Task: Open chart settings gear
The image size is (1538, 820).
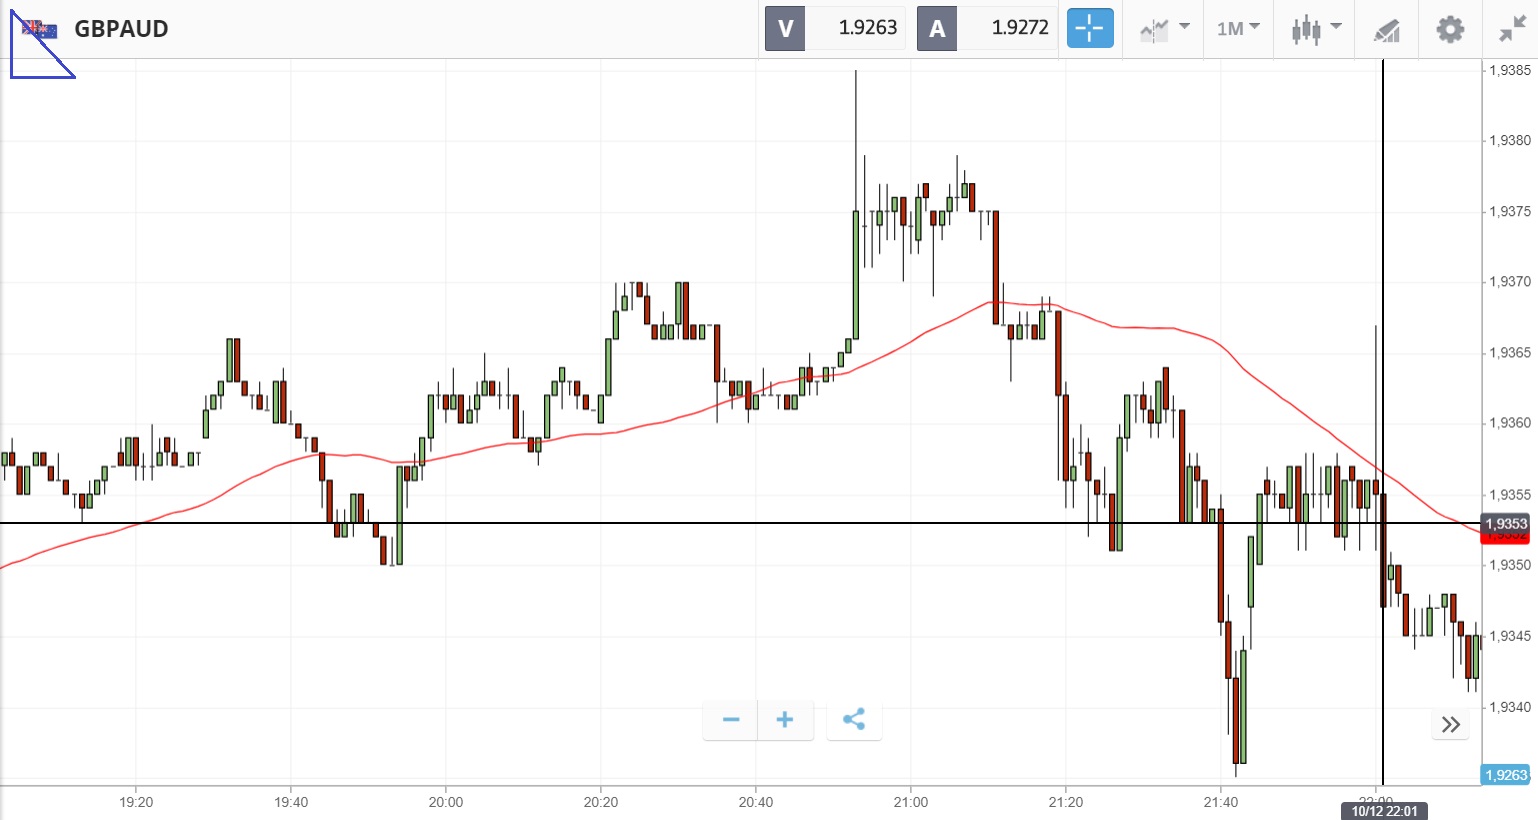Action: pos(1450,29)
